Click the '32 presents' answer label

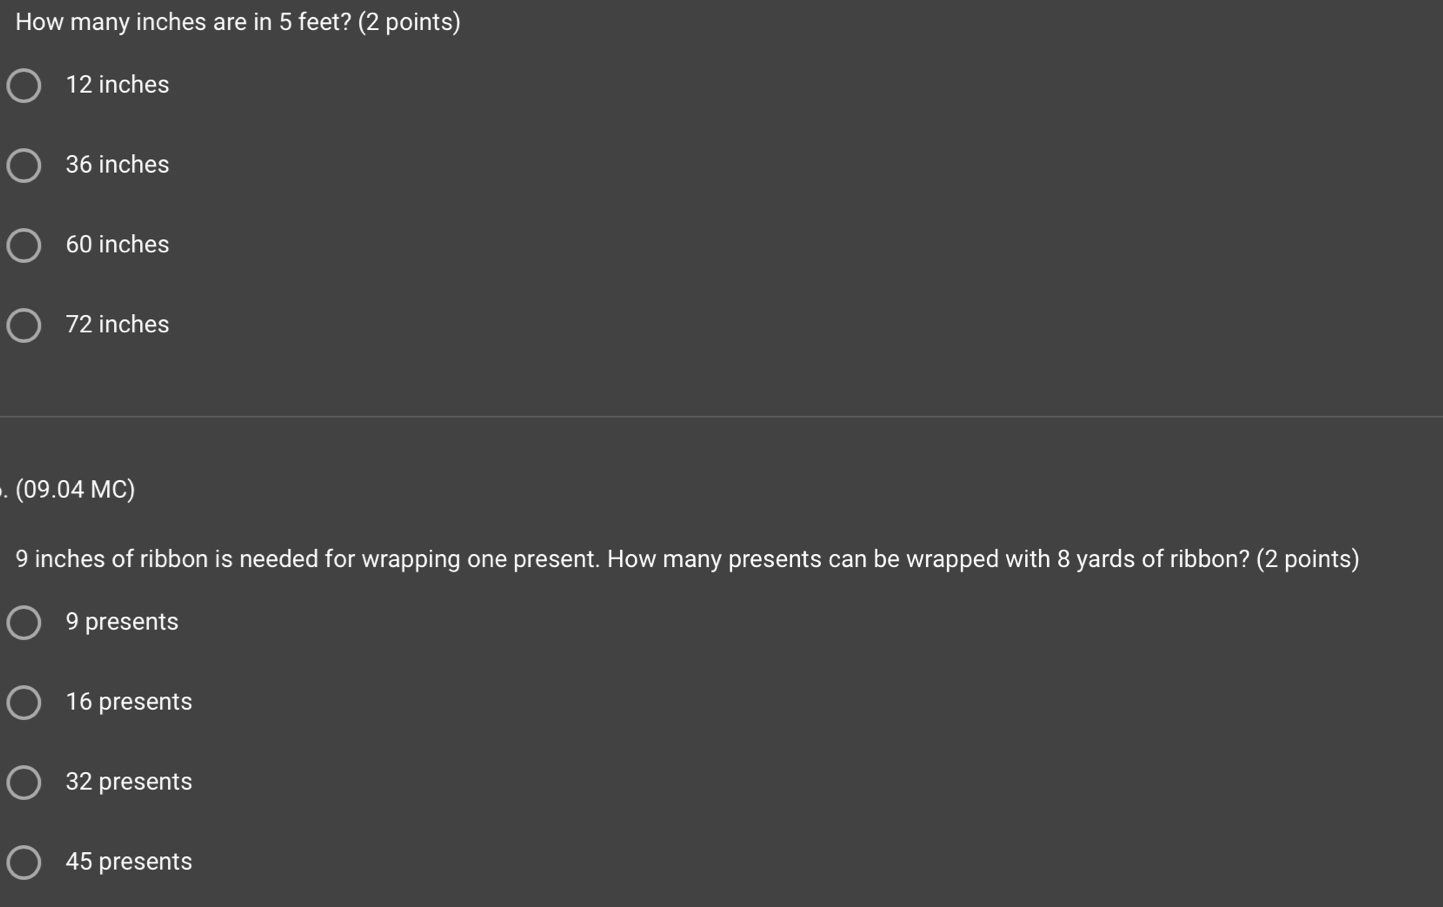pos(129,782)
